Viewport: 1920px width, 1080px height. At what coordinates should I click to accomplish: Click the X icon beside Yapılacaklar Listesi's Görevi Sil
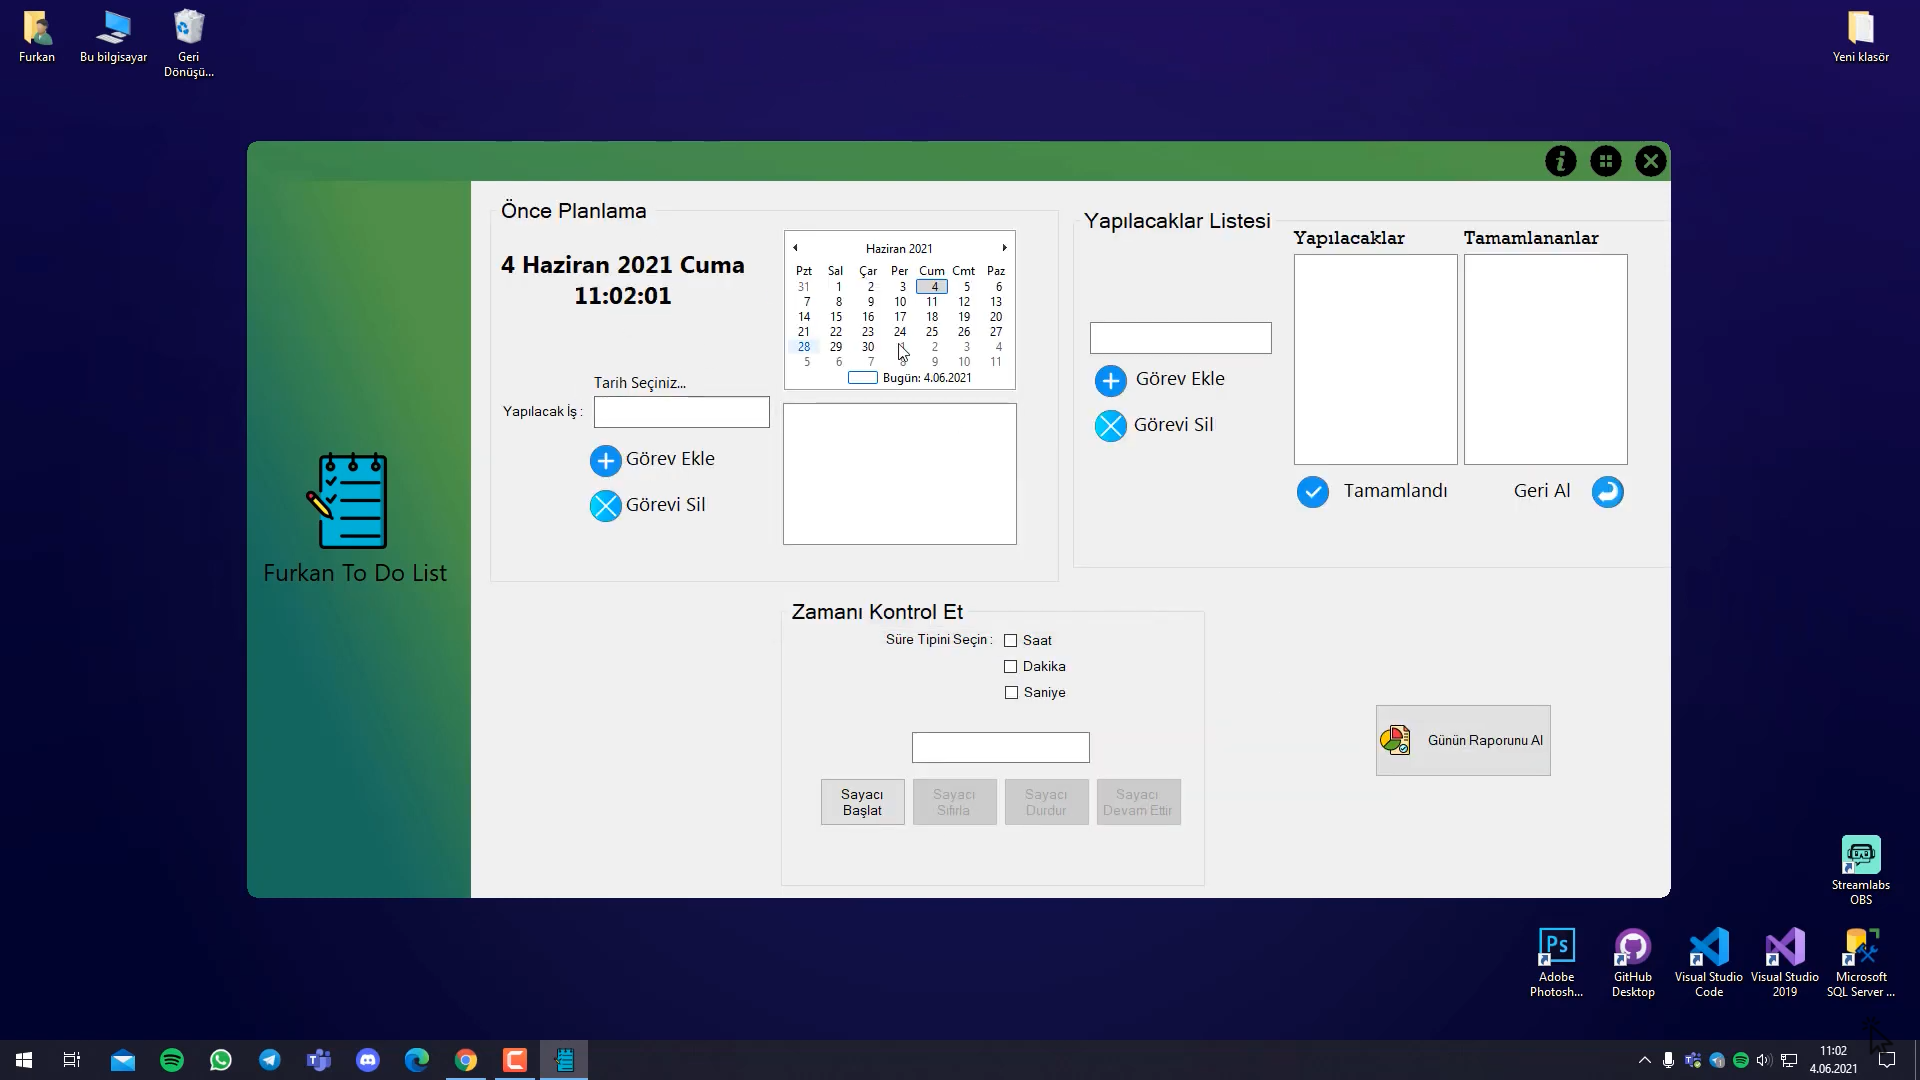(x=1110, y=426)
